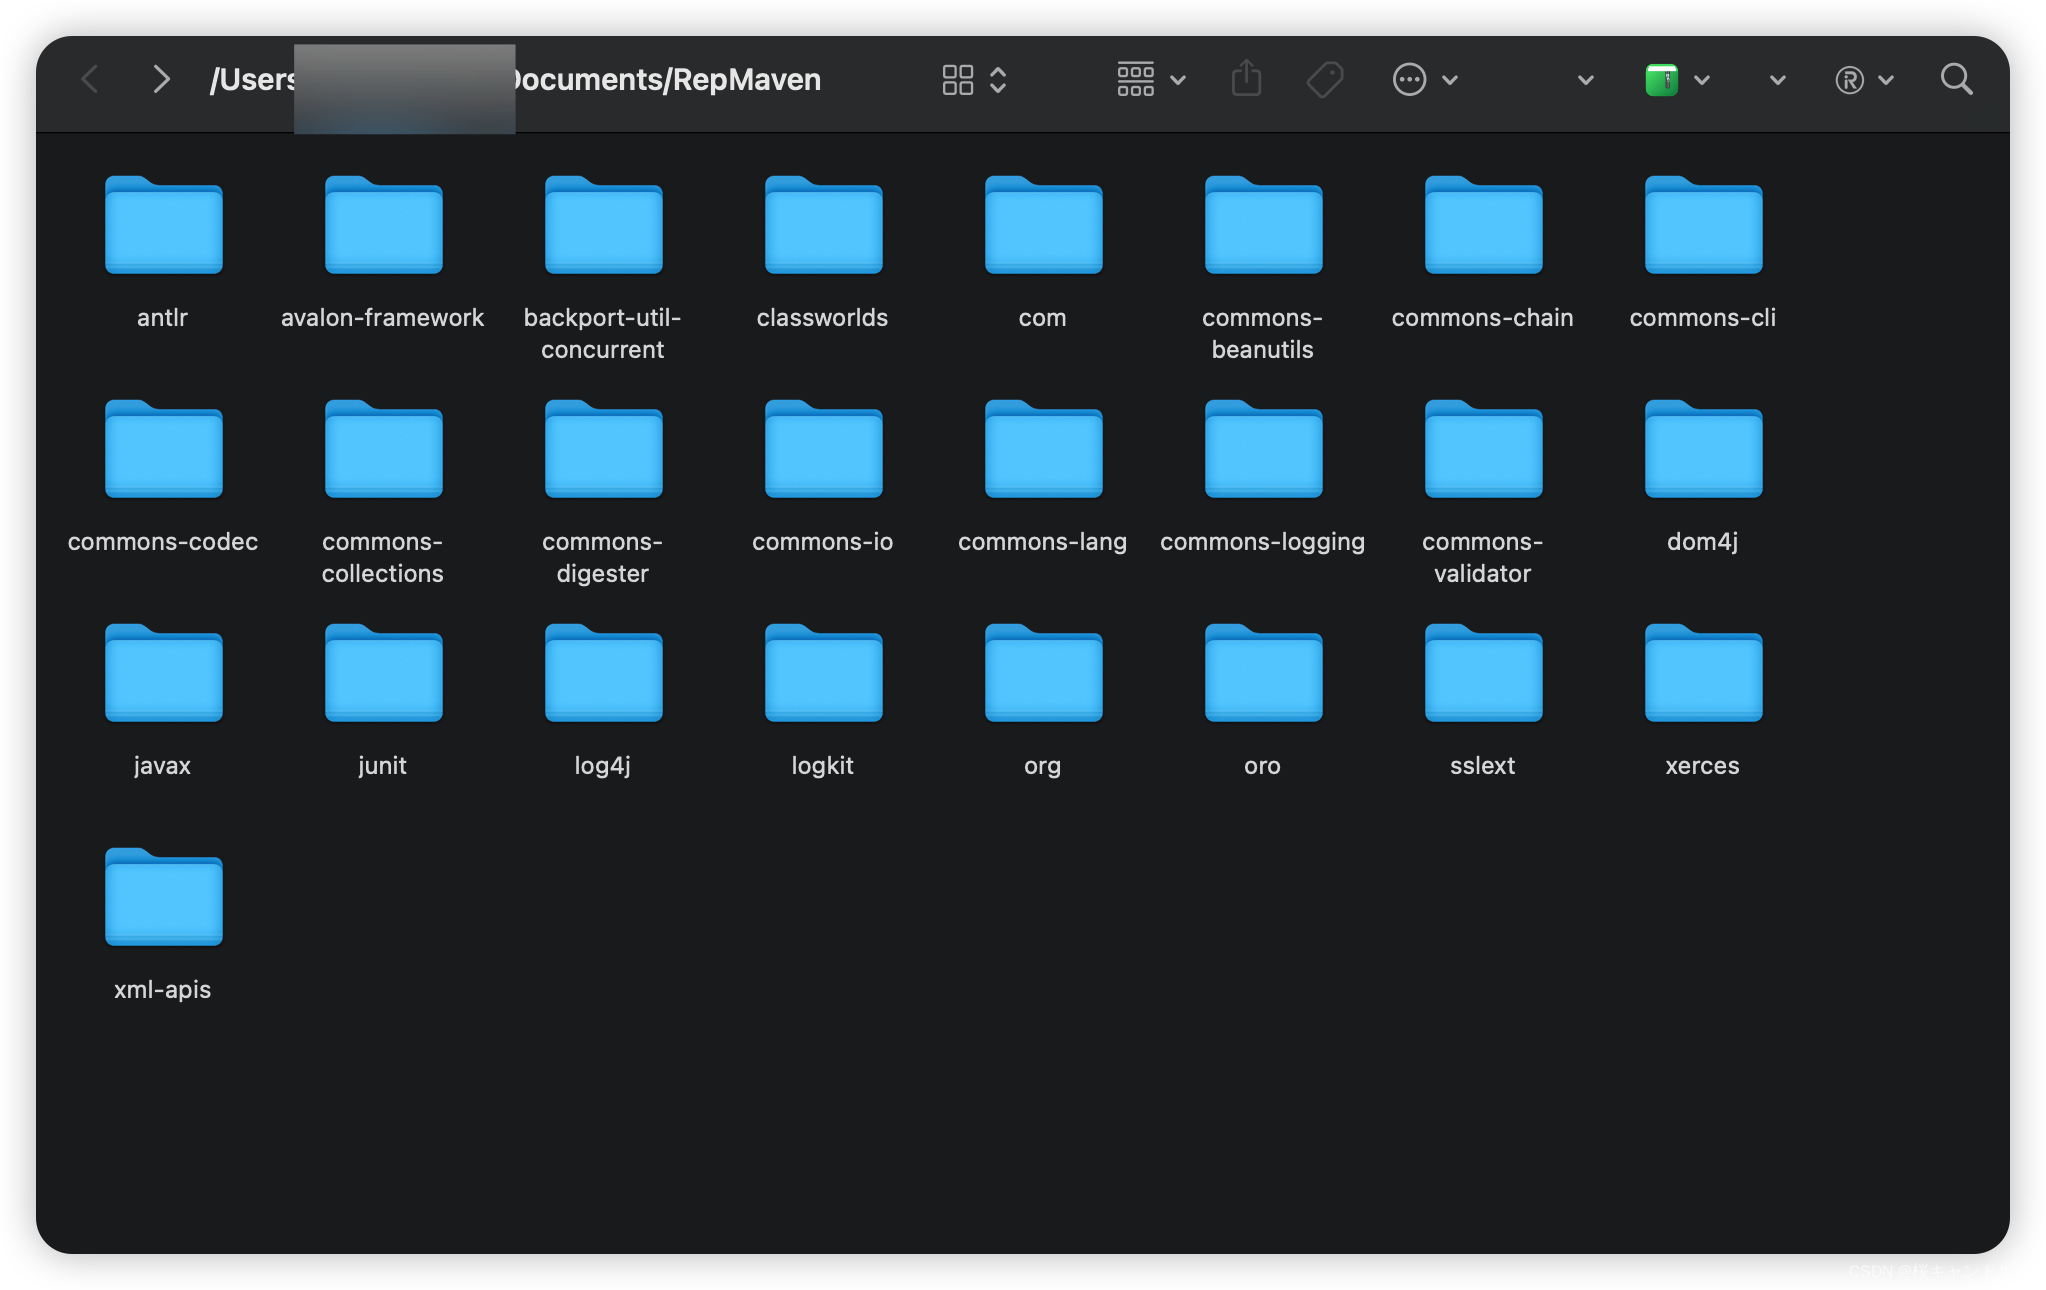Select the log4j folder
2046x1290 pixels.
(x=604, y=672)
